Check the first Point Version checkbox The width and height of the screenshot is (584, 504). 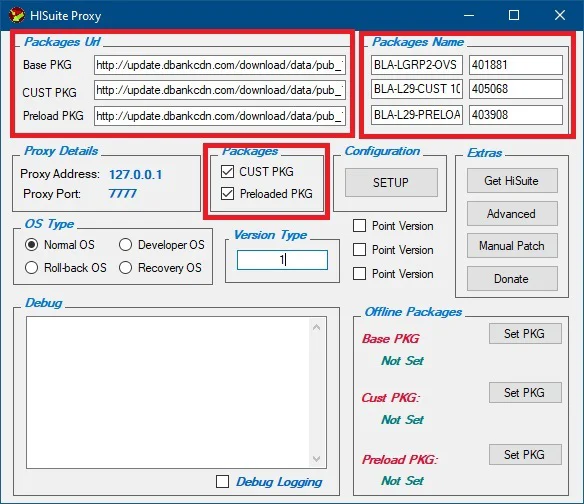pos(359,225)
